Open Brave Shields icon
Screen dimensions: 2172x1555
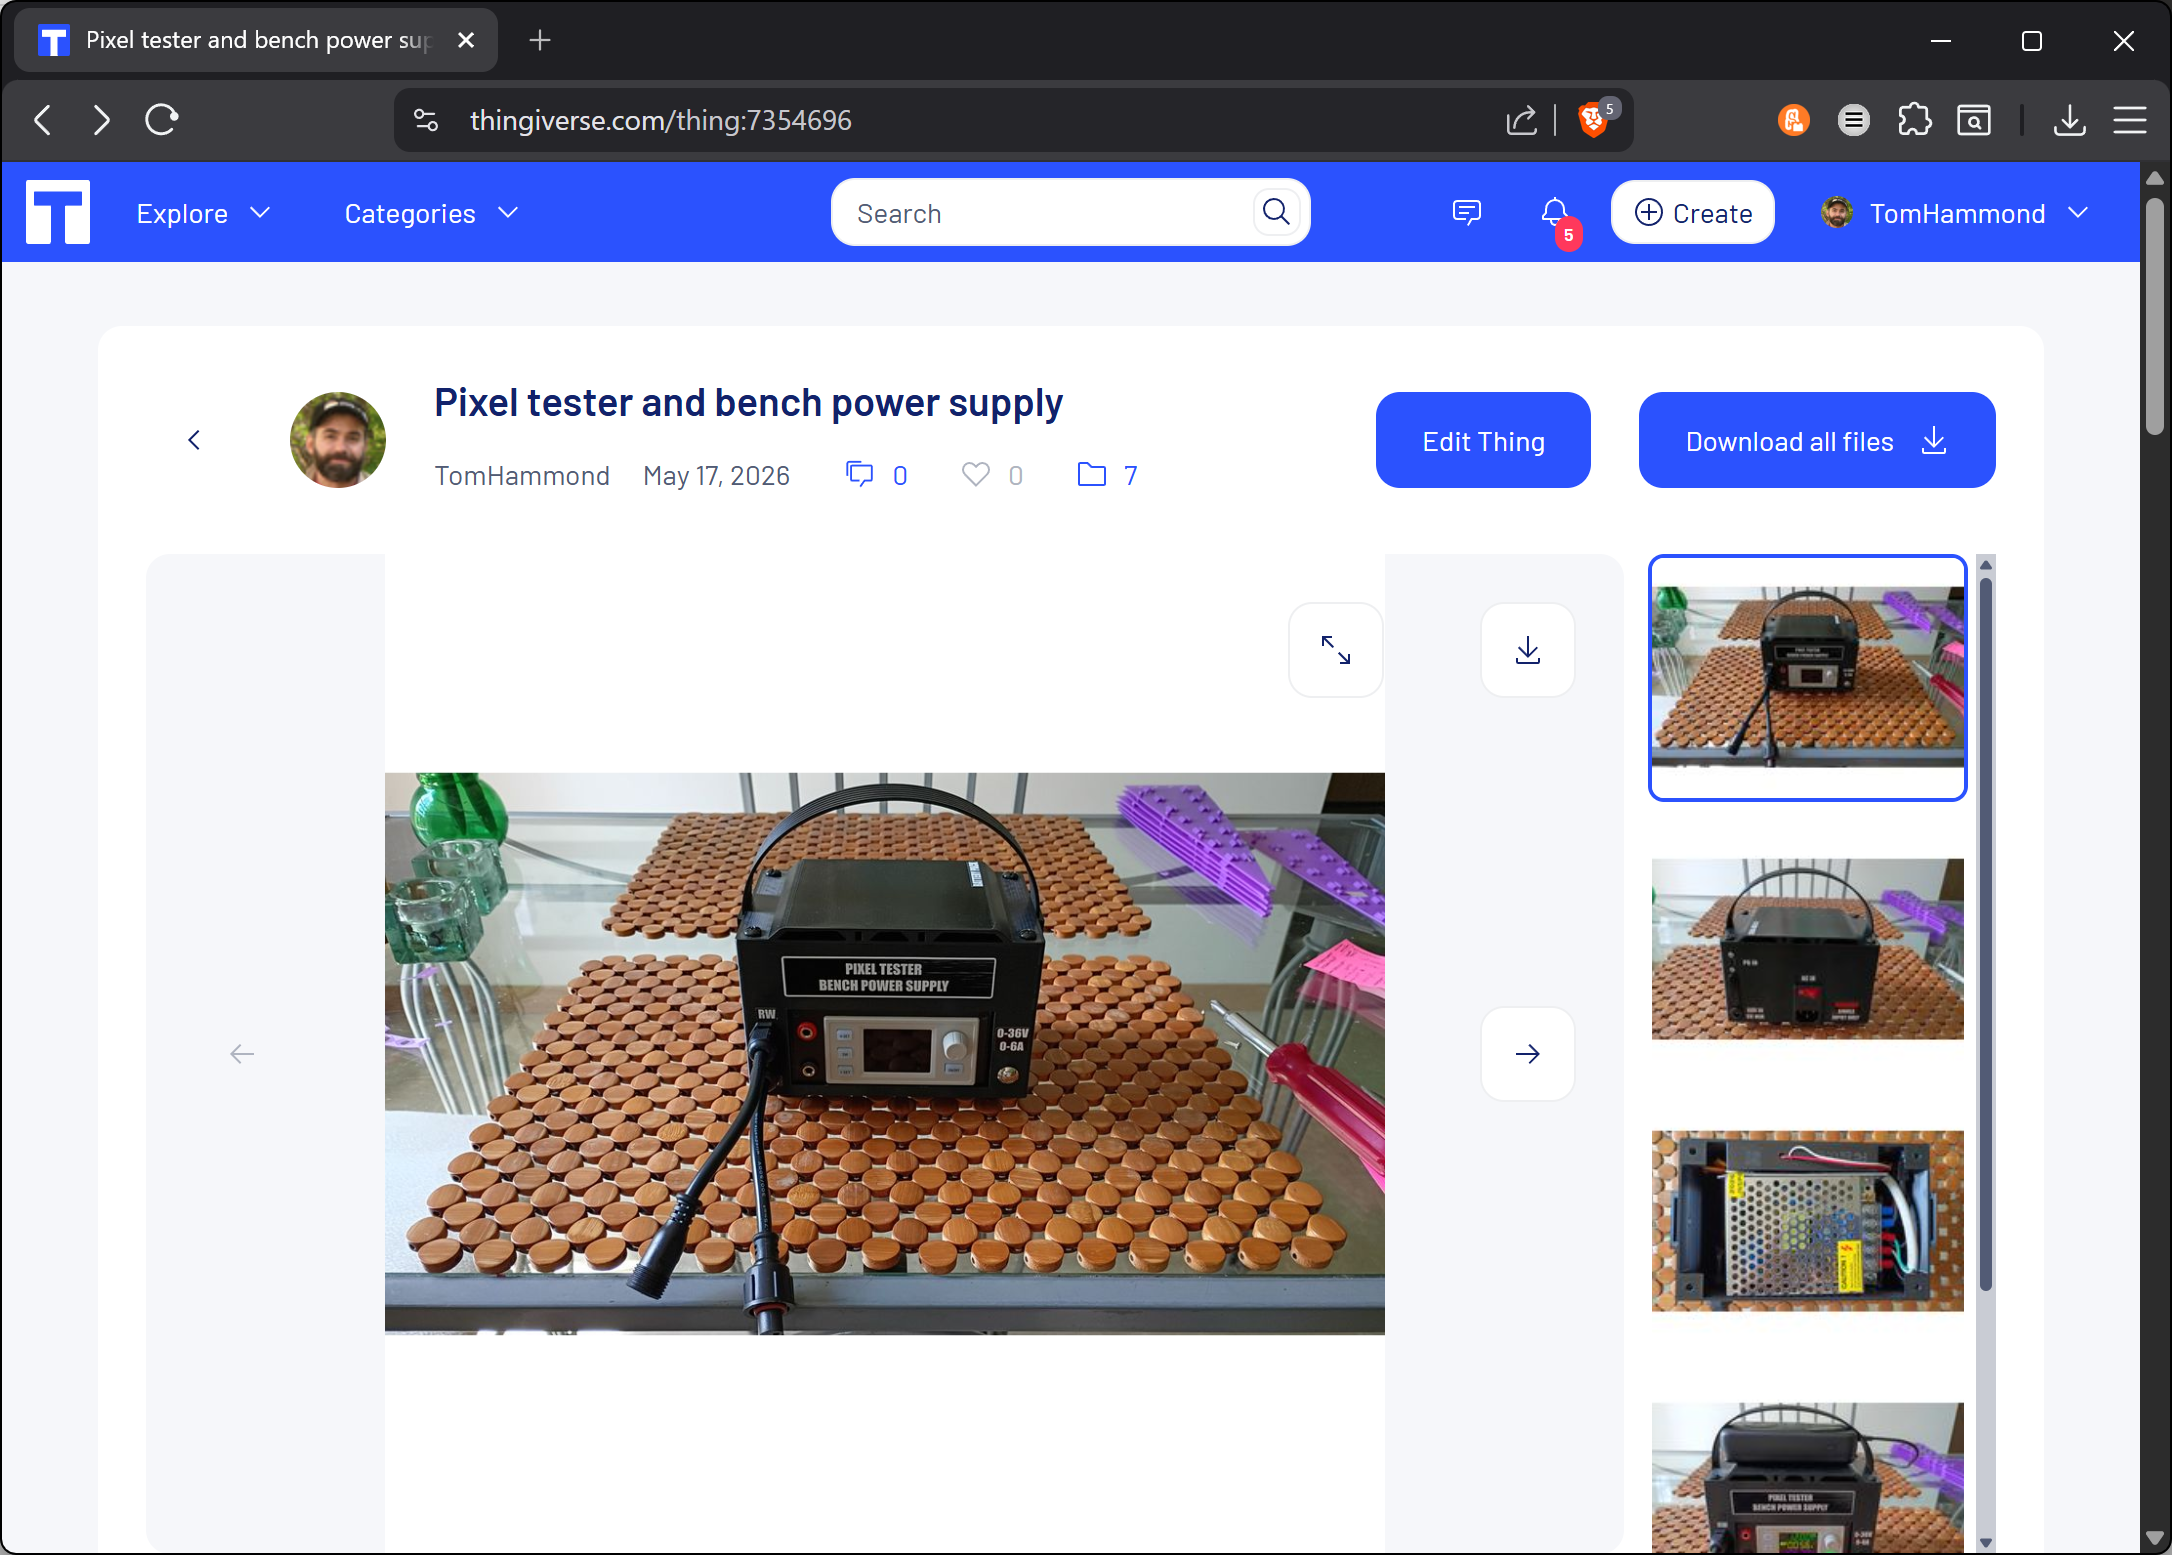point(1594,120)
